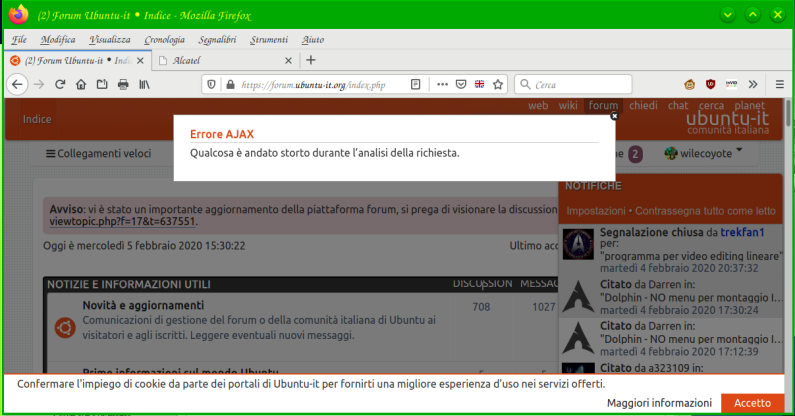Click the extension icon next to uBlock
This screenshot has height=416, width=795.
point(731,84)
